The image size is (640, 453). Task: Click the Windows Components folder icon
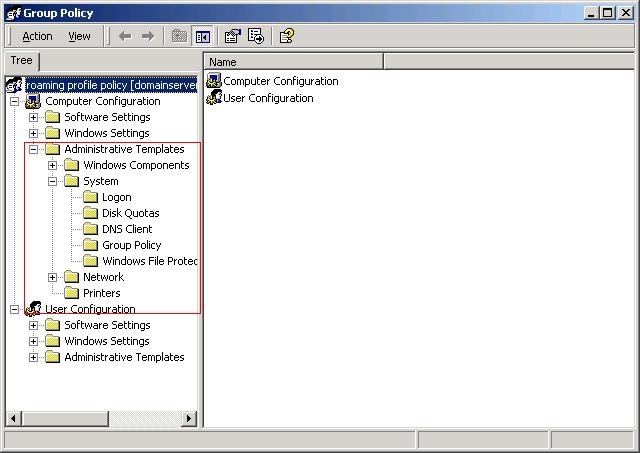[x=71, y=165]
